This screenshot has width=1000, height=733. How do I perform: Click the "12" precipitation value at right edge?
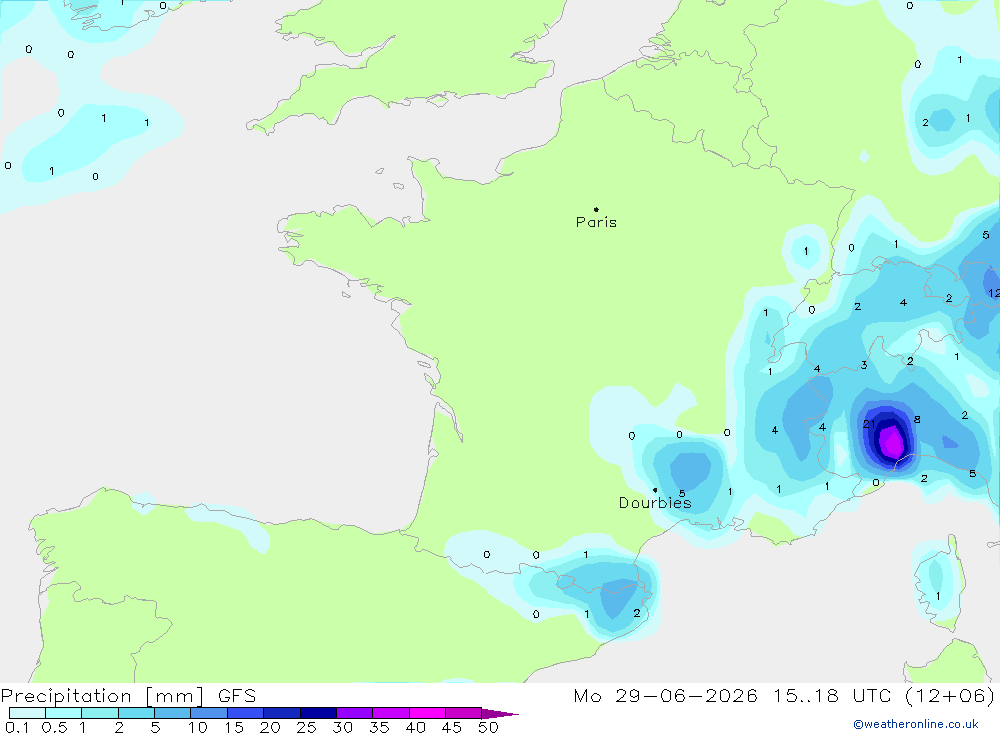(994, 293)
